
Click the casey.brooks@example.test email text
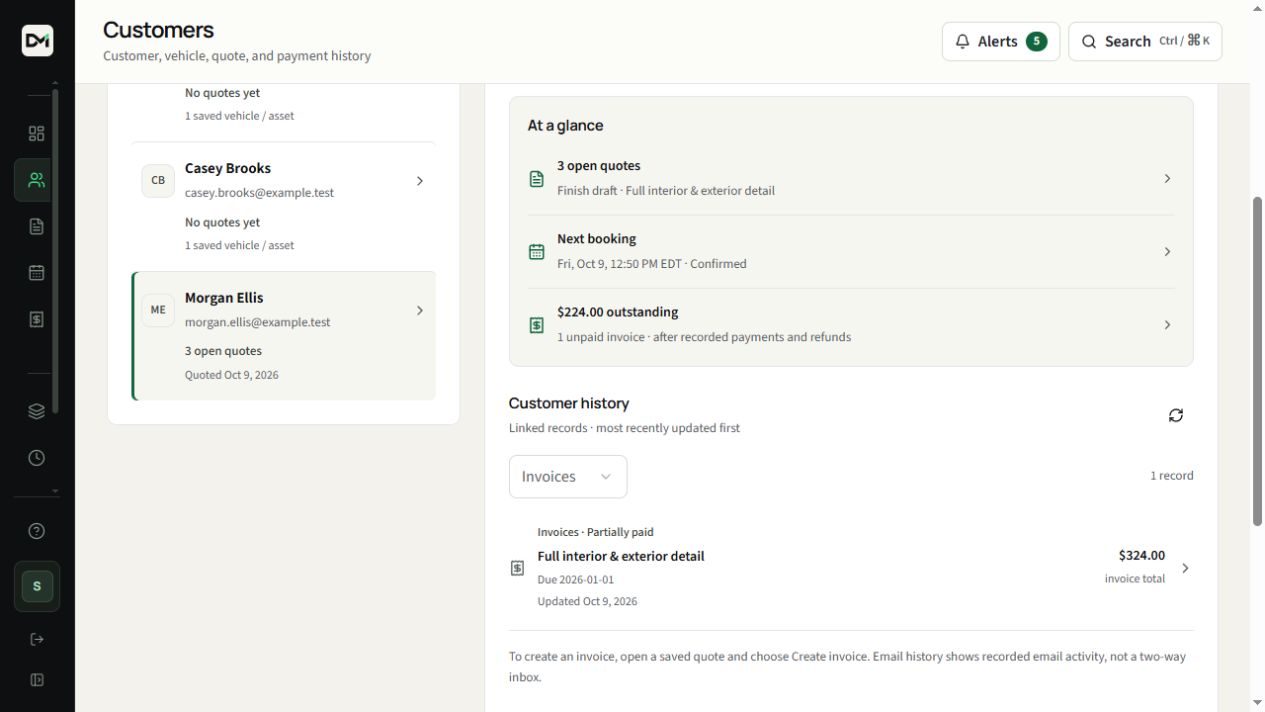[259, 193]
